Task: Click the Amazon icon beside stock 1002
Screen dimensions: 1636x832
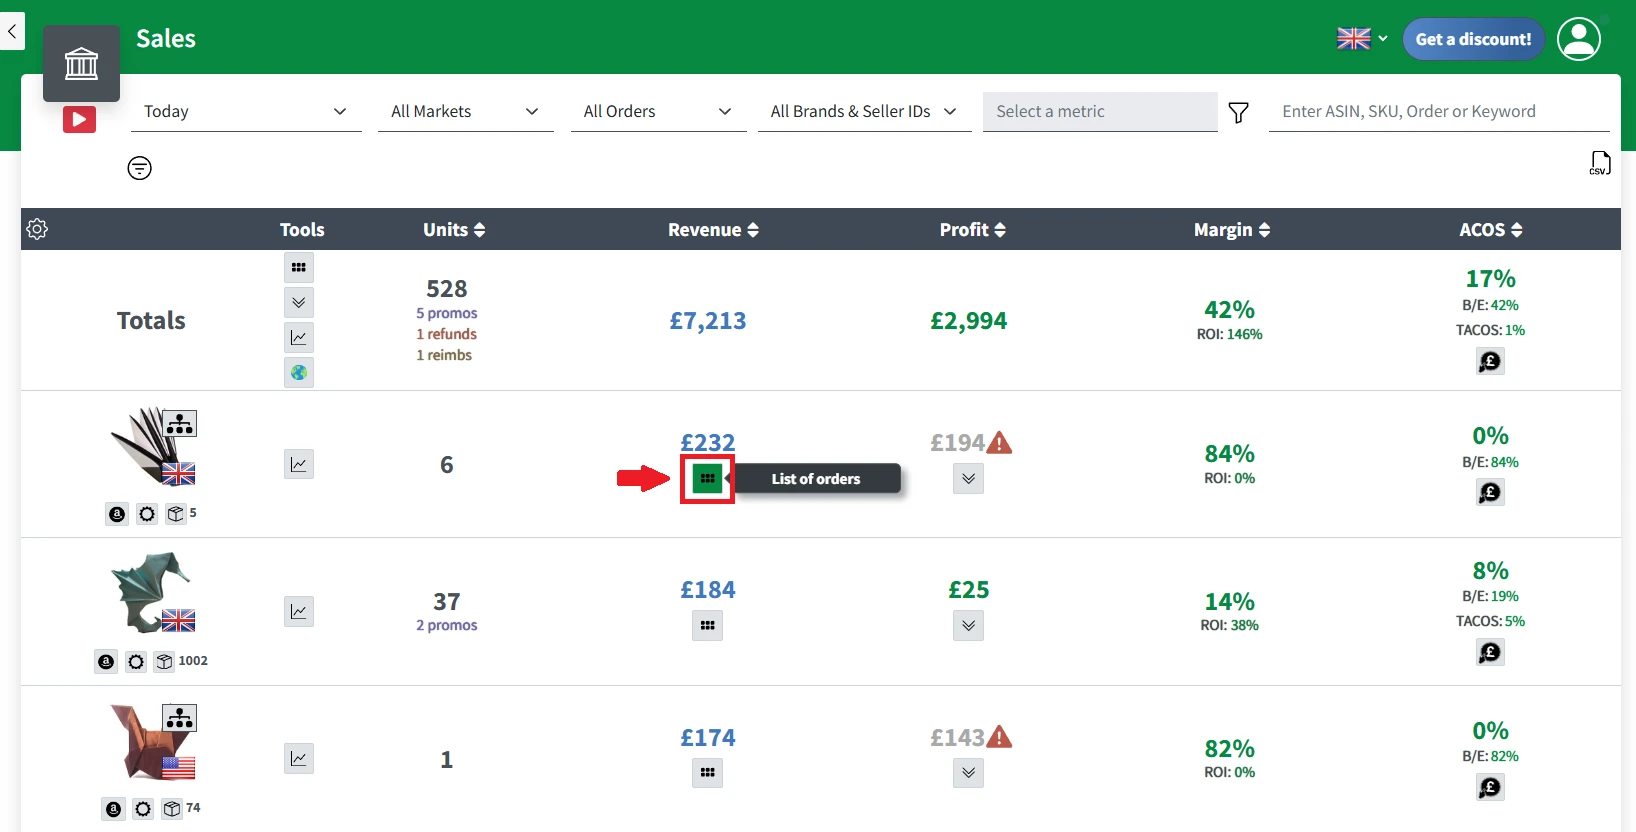Action: pos(106,661)
